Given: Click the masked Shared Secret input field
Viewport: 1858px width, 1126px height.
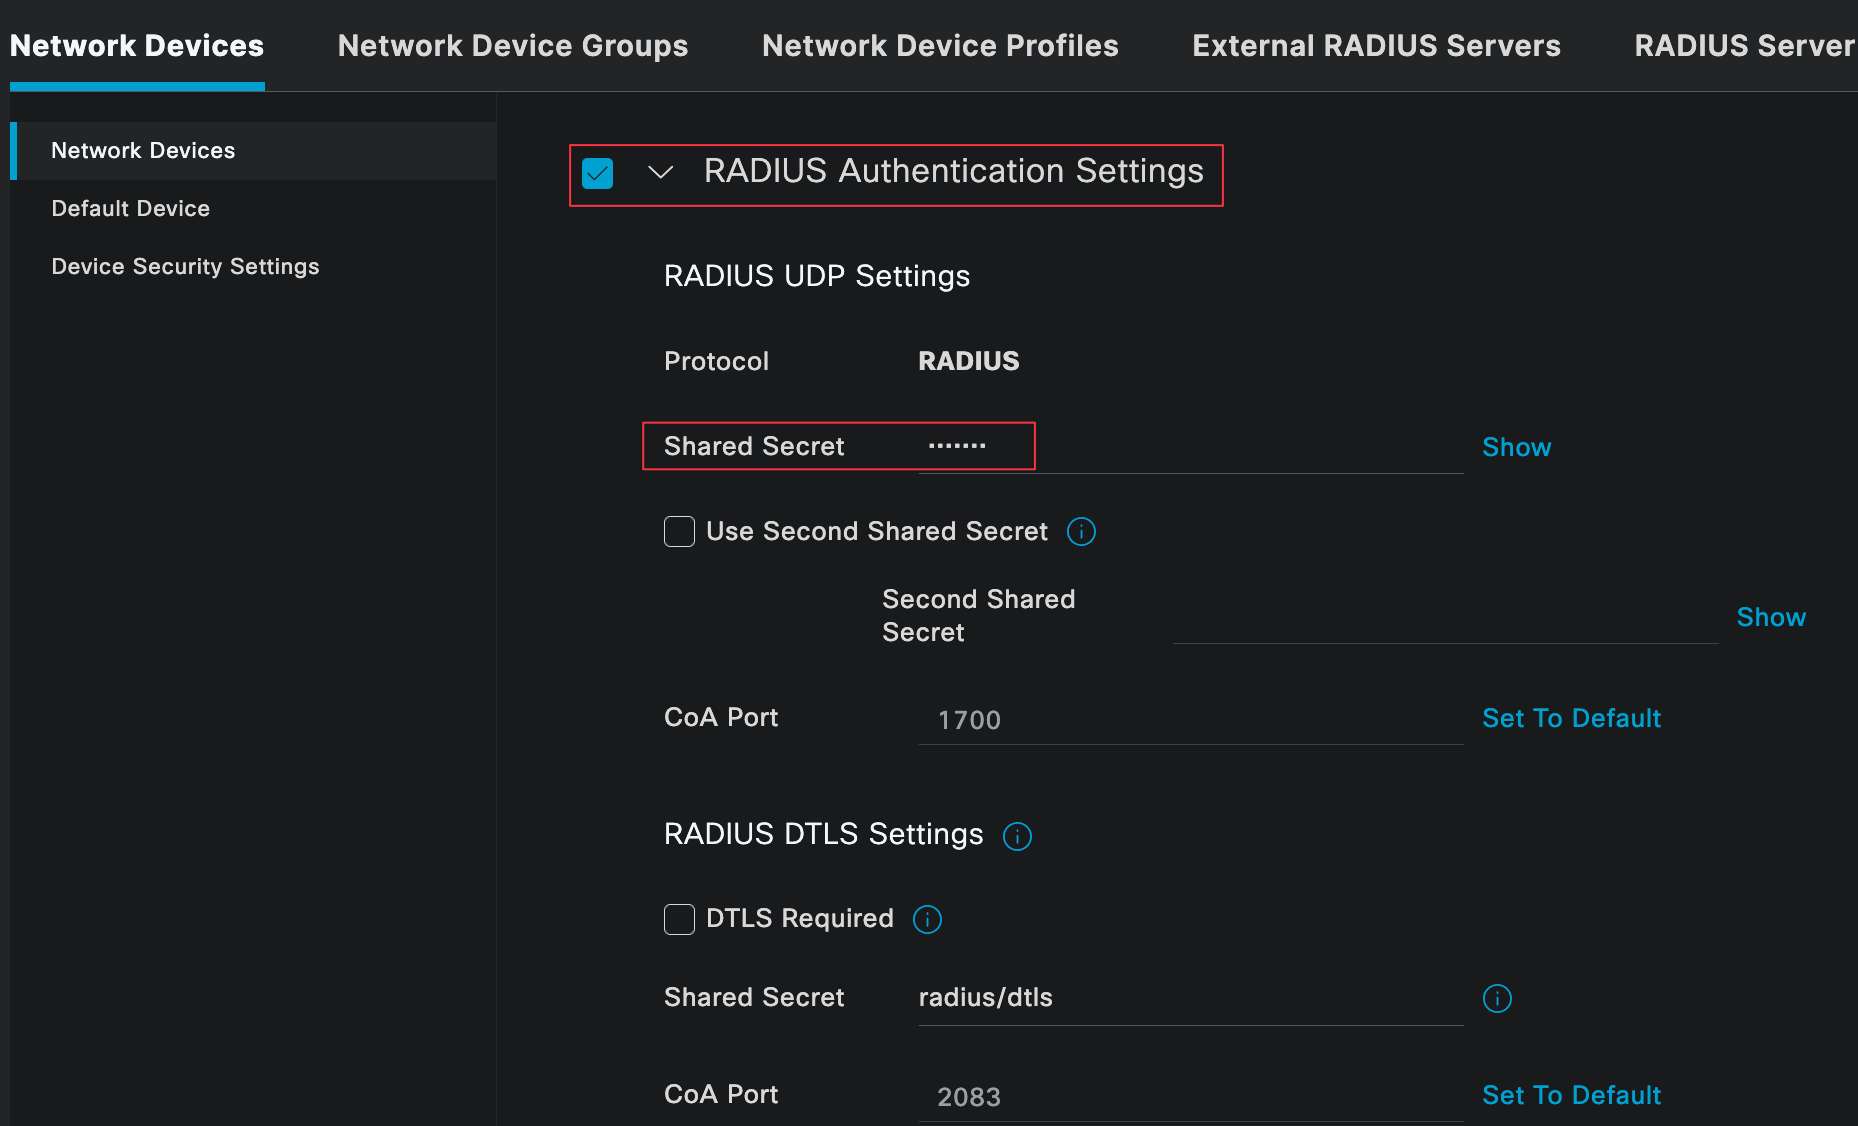Looking at the screenshot, I should point(1190,447).
